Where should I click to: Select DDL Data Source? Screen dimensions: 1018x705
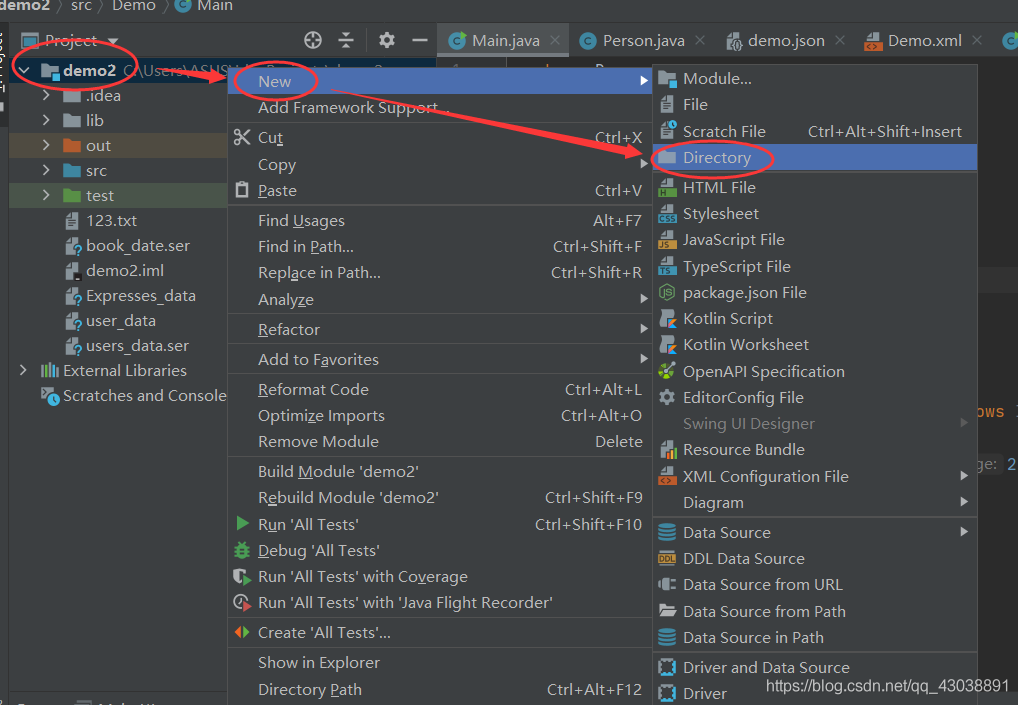815,558
